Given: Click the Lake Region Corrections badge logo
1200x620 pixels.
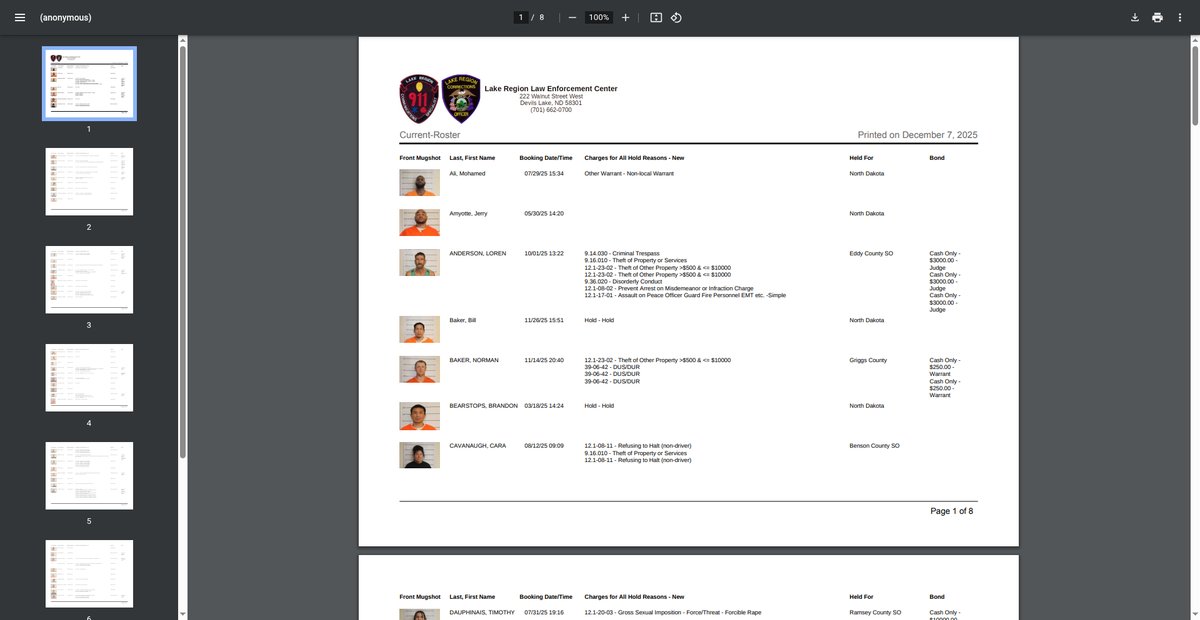Looking at the screenshot, I should pyautogui.click(x=461, y=97).
